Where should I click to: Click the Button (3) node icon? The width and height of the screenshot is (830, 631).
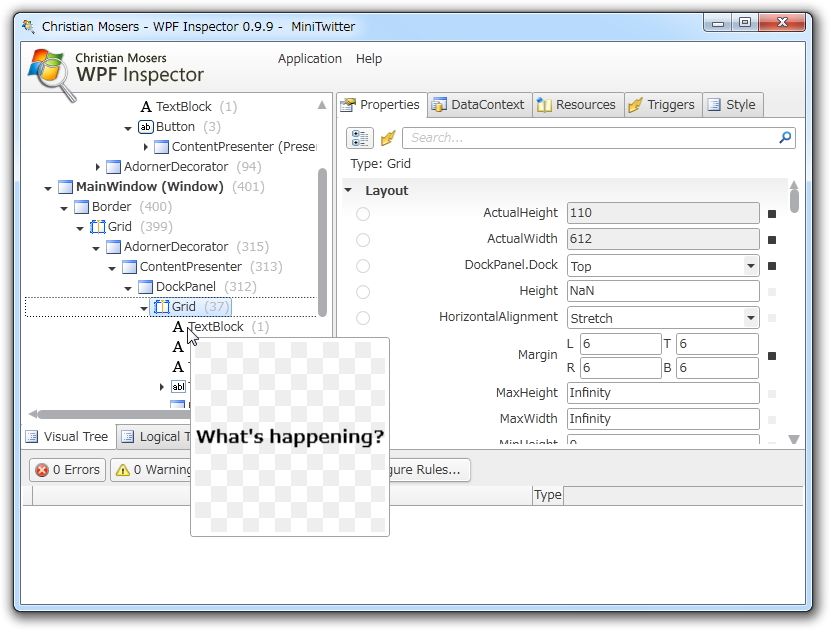[146, 127]
